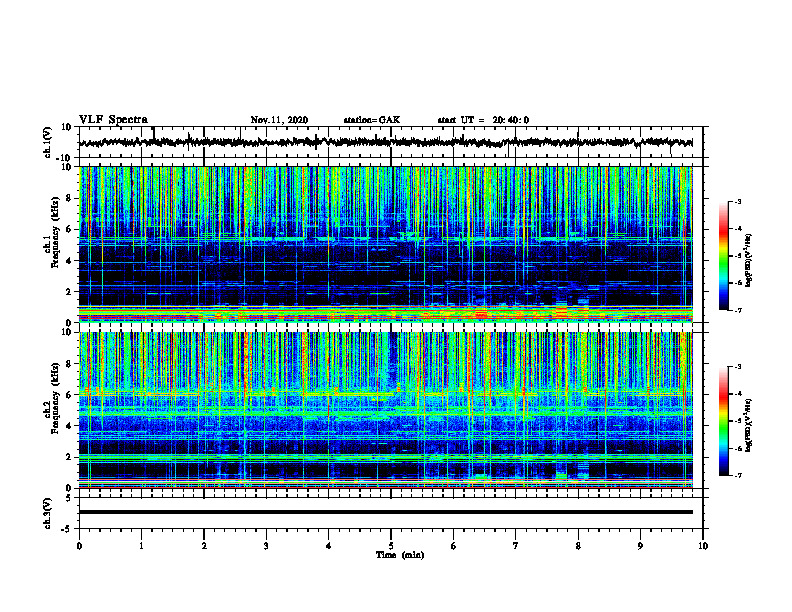Click the "-3" label on ch.1 colorbar
Viewport: 792px width, 612px height.
click(737, 201)
